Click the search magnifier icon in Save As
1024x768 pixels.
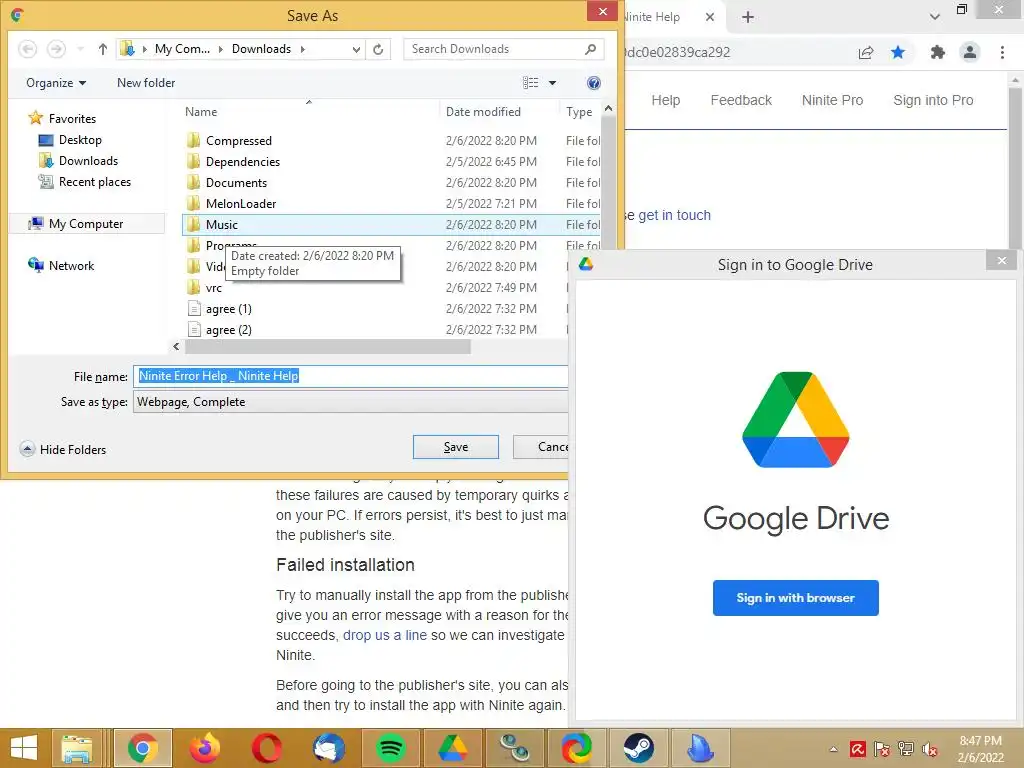(590, 49)
